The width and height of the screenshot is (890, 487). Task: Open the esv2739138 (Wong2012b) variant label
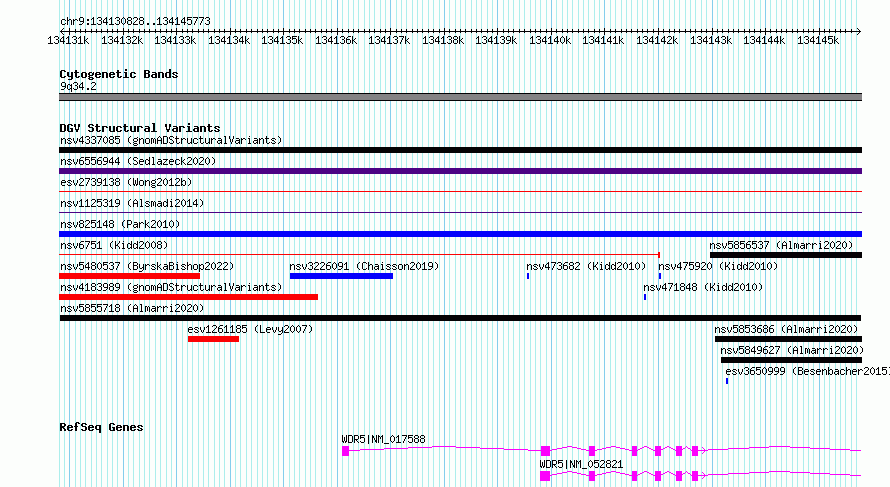tap(126, 182)
